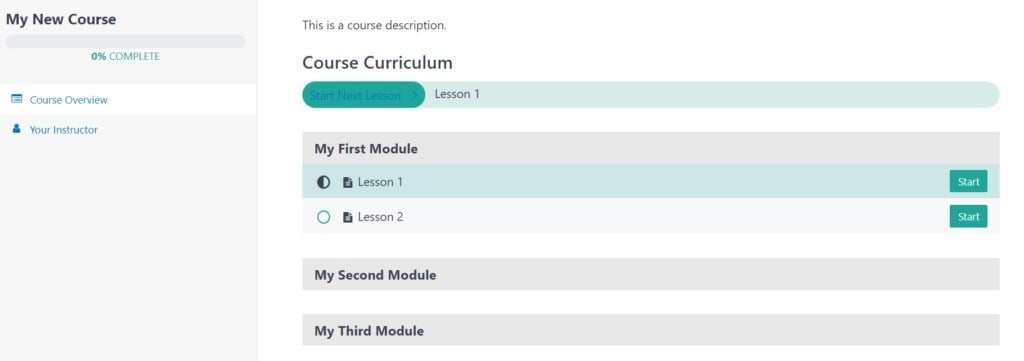Click Lesson 1 label in the next-lesson bar
This screenshot has width=1024, height=361.
(x=457, y=94)
